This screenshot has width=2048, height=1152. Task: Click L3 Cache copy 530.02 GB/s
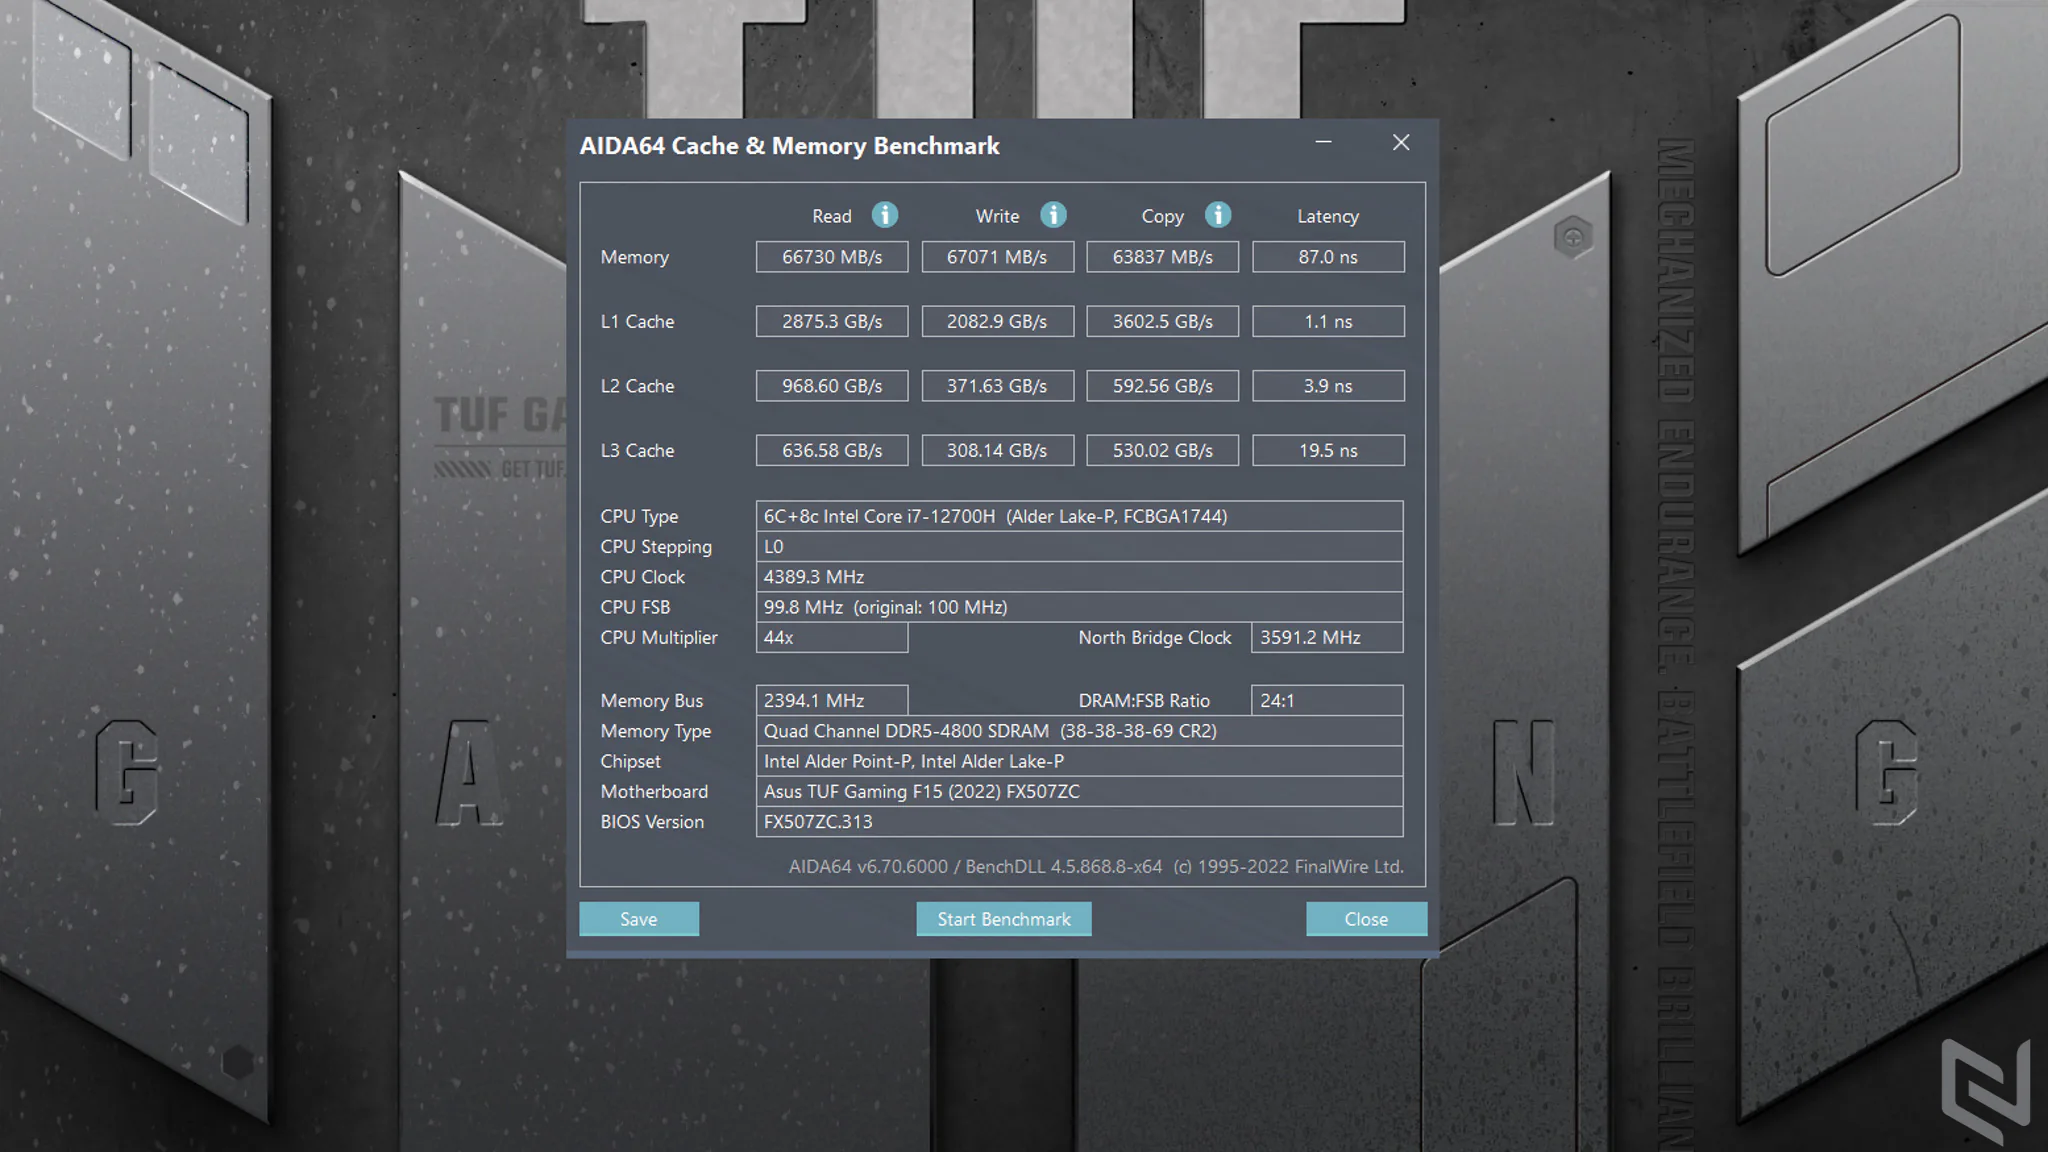tap(1163, 450)
